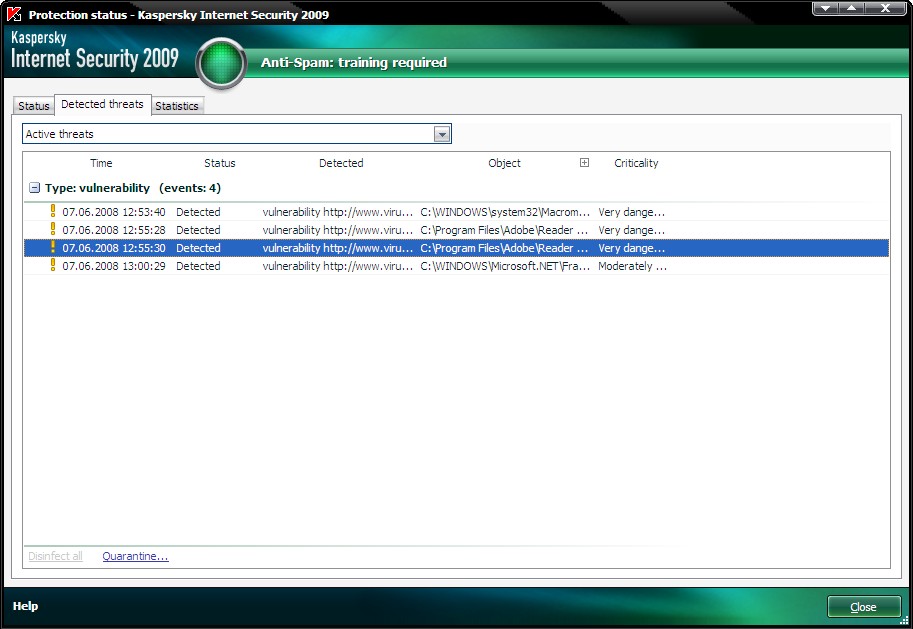
Task: Open the Help link at bottom
Action: [25, 606]
